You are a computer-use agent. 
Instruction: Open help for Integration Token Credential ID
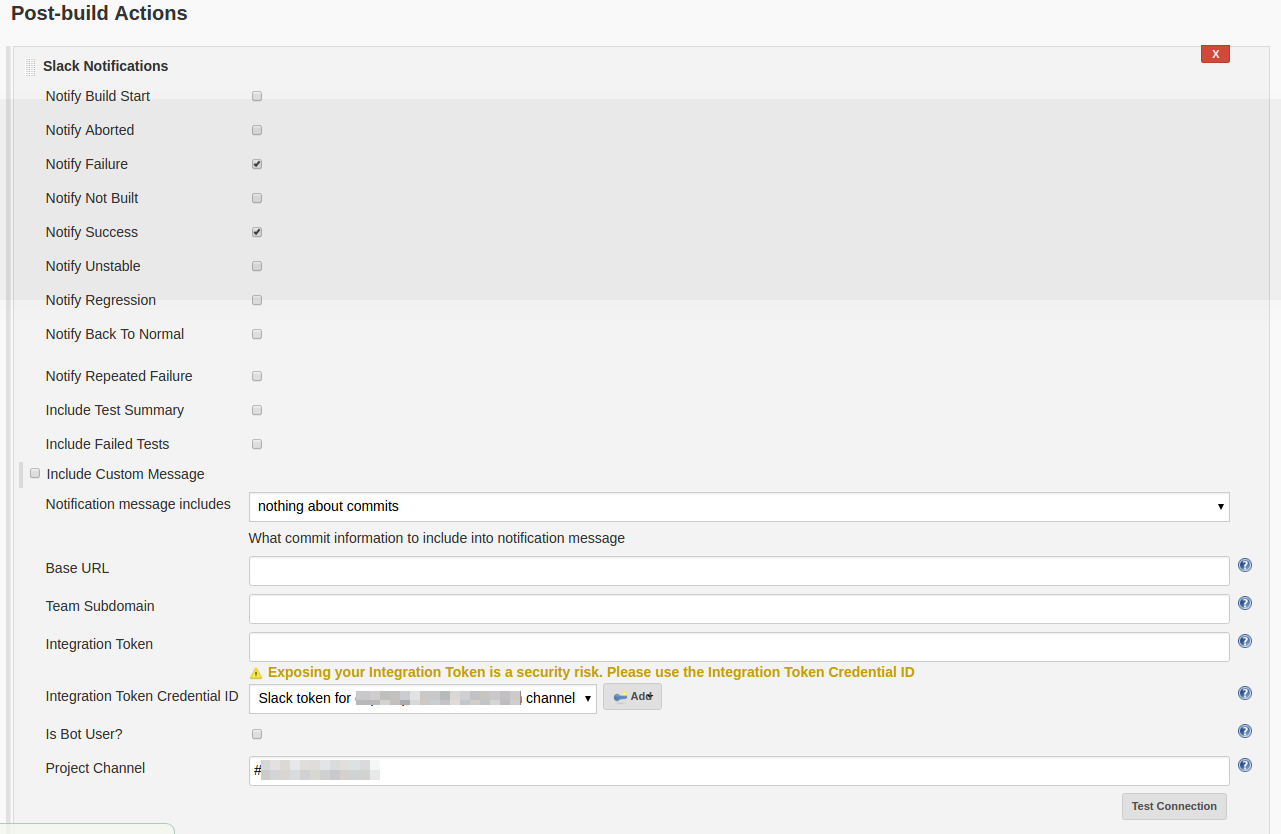coord(1244,693)
